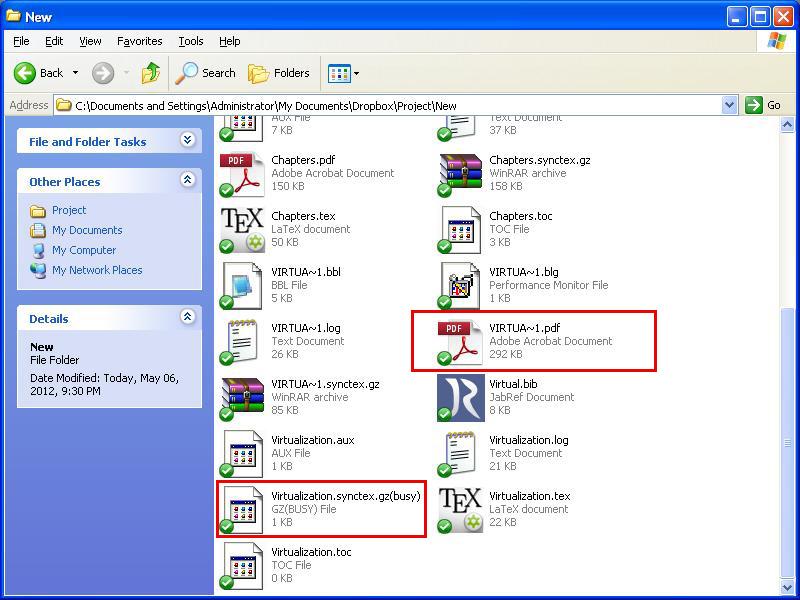Select the Virtual.bib file name
This screenshot has width=800, height=600.
(513, 384)
